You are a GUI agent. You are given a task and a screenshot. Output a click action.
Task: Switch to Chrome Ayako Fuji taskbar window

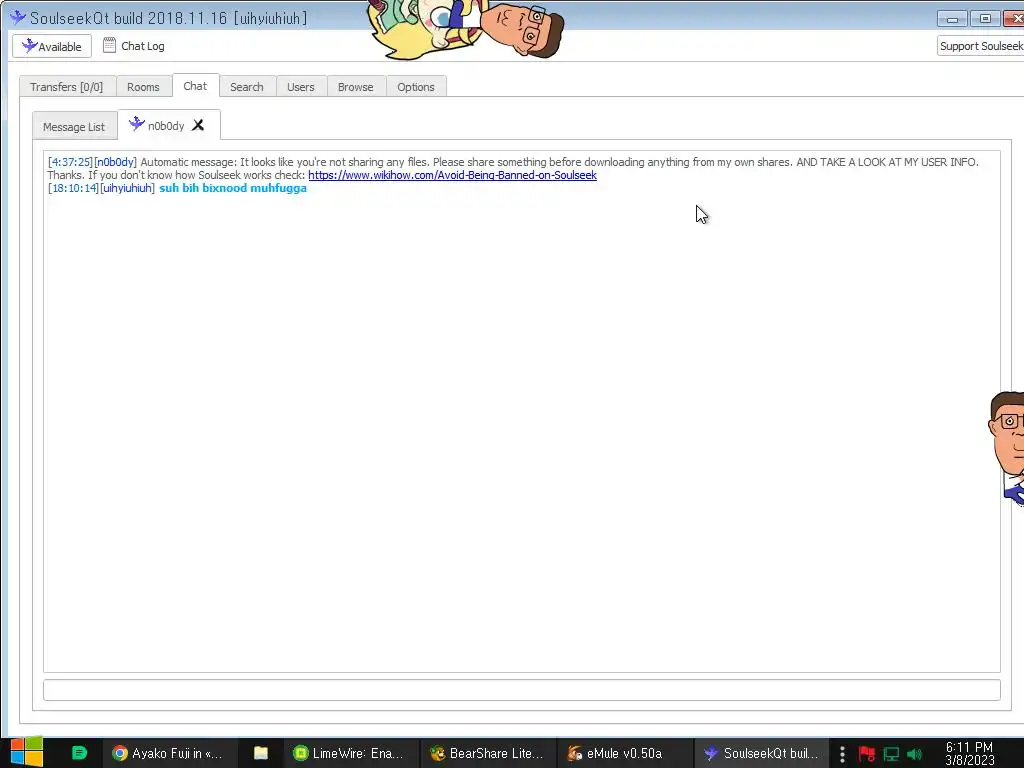(x=168, y=753)
